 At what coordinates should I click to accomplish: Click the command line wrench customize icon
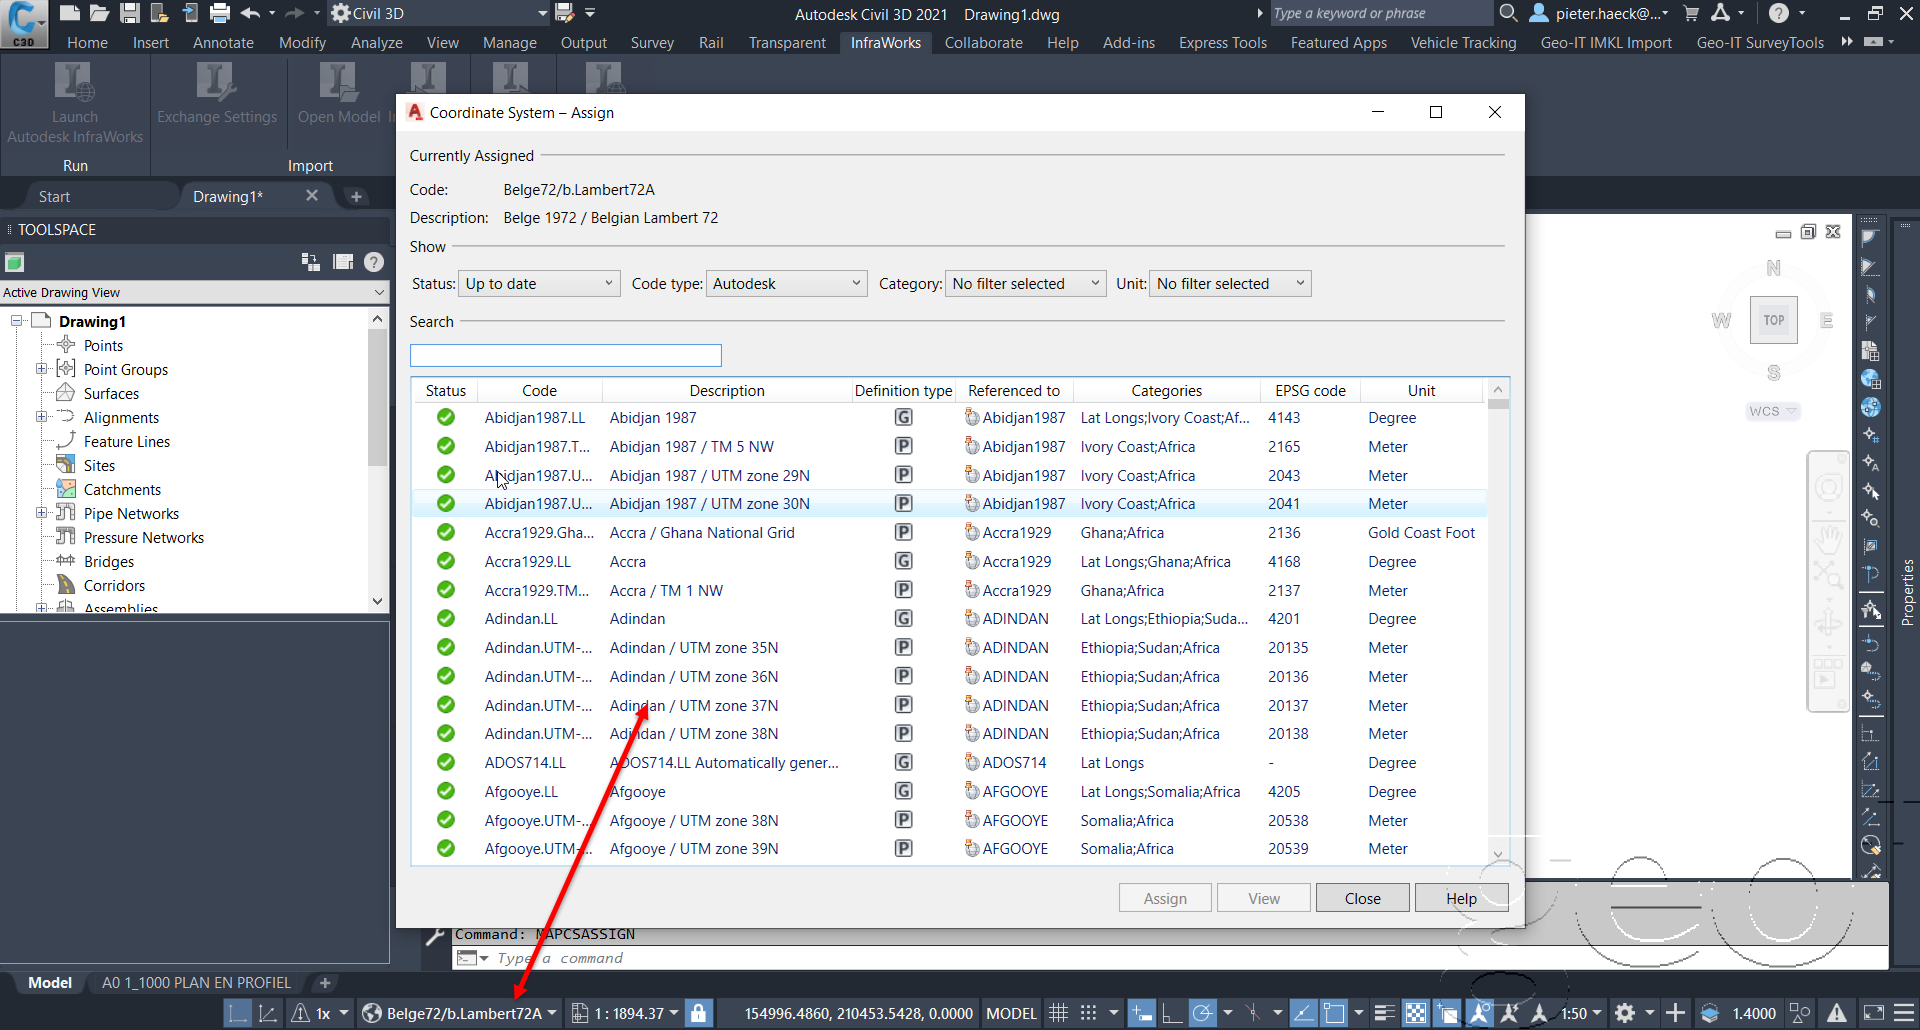point(435,936)
